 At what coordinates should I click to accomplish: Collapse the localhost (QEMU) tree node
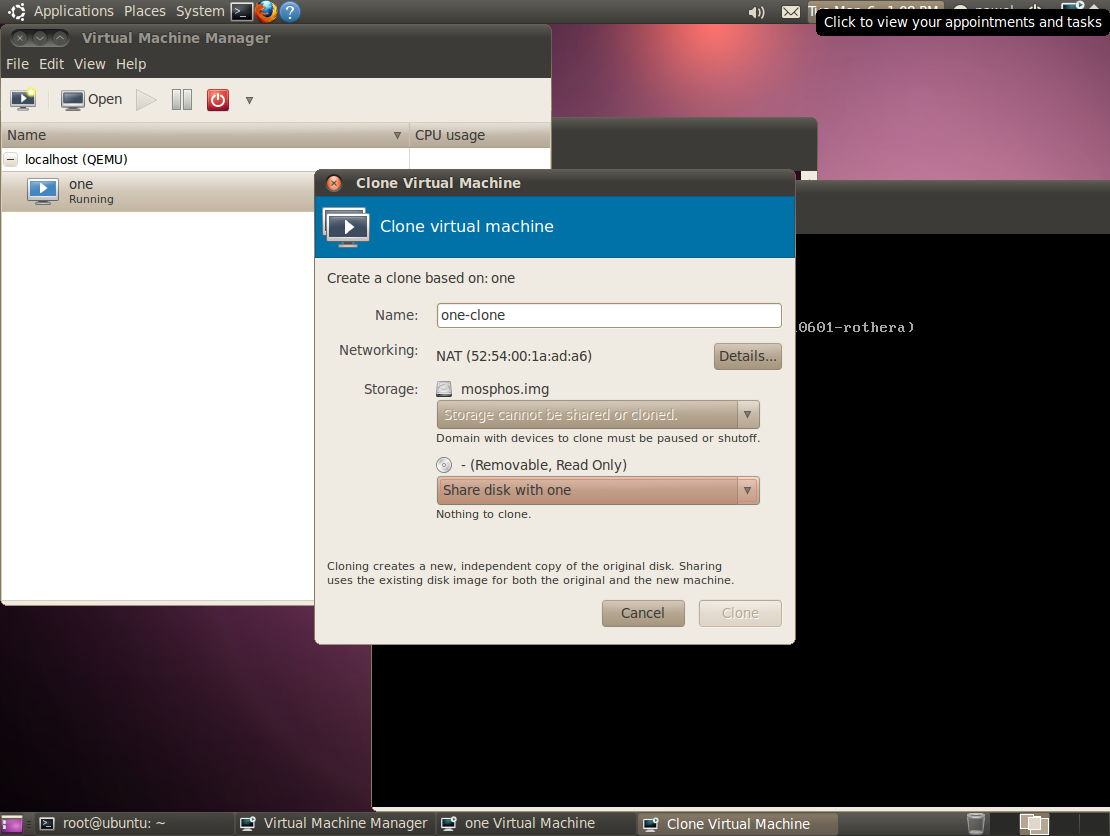pyautogui.click(x=11, y=159)
